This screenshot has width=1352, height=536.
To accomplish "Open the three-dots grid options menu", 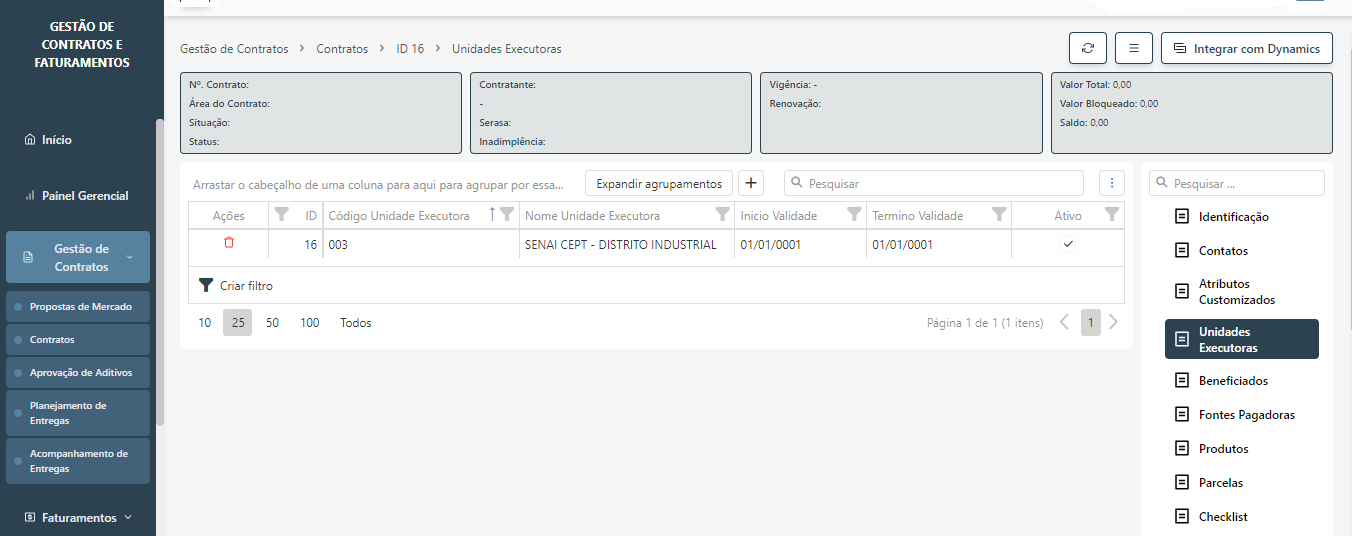I will [1111, 184].
